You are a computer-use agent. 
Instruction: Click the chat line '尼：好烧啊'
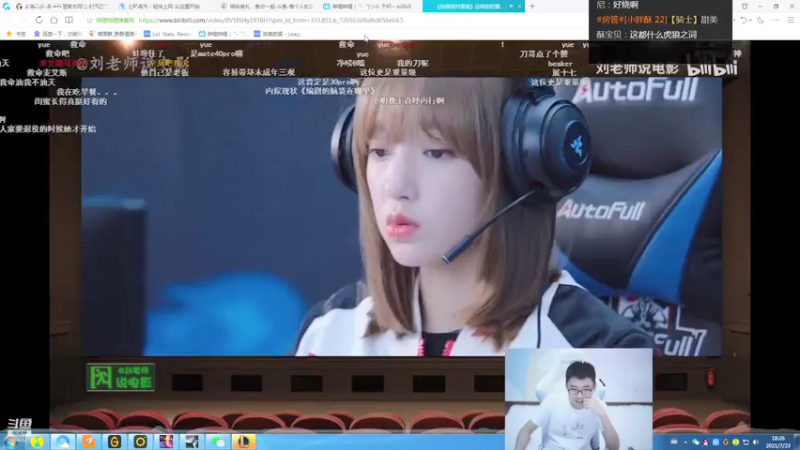tap(617, 5)
